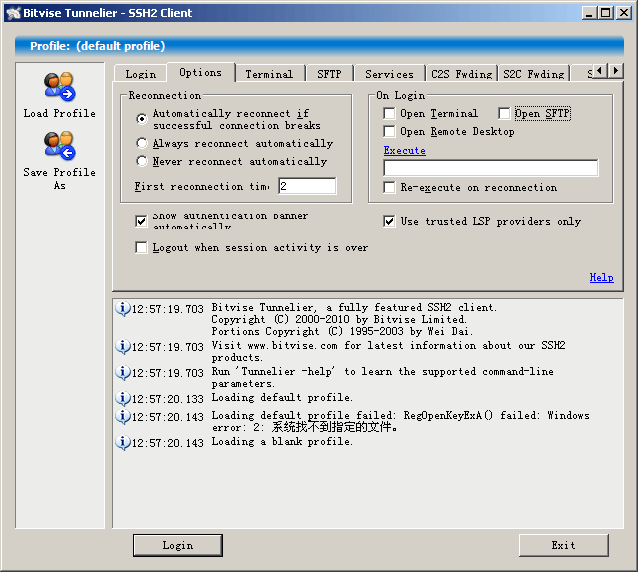
Task: Click log text 'Portions Copyright (C) 1995-2003 by Wei Dai.'
Action: (x=342, y=332)
